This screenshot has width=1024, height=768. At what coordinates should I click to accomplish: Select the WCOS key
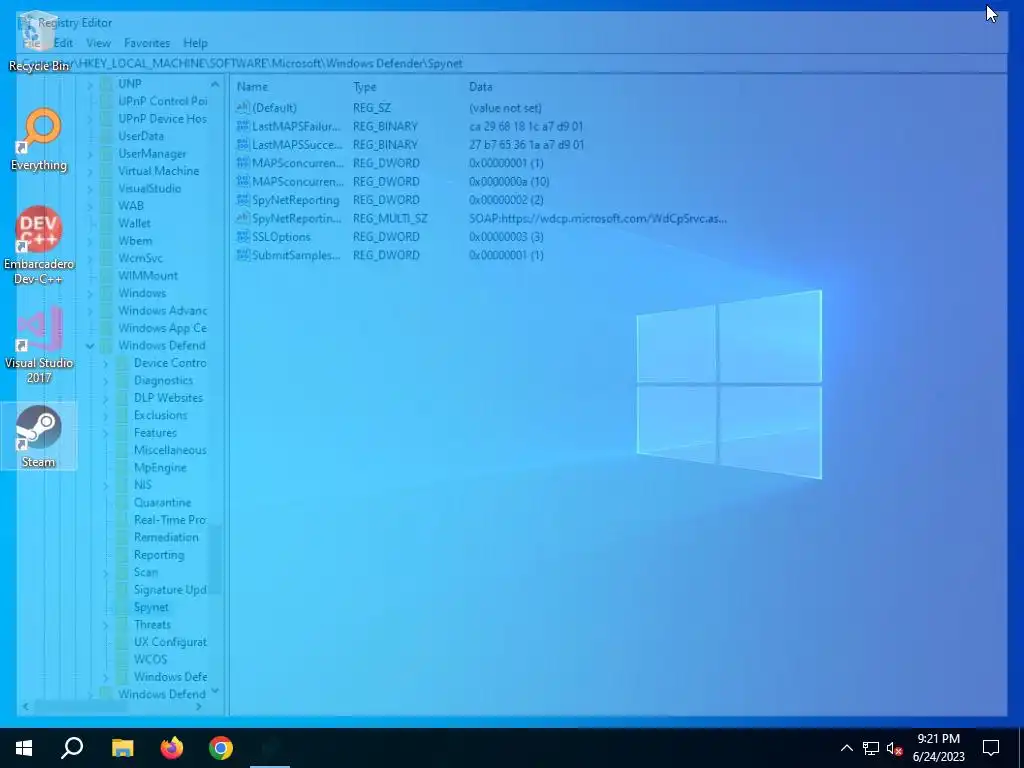pyautogui.click(x=150, y=660)
